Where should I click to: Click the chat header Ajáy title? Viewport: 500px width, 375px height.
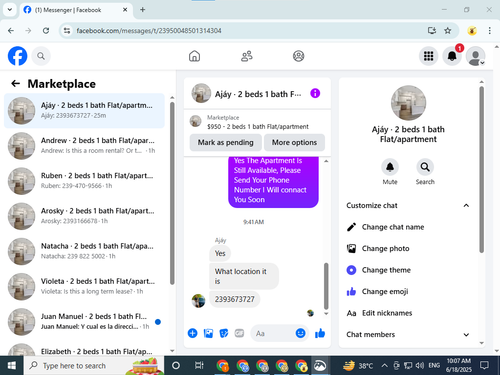pyautogui.click(x=258, y=94)
